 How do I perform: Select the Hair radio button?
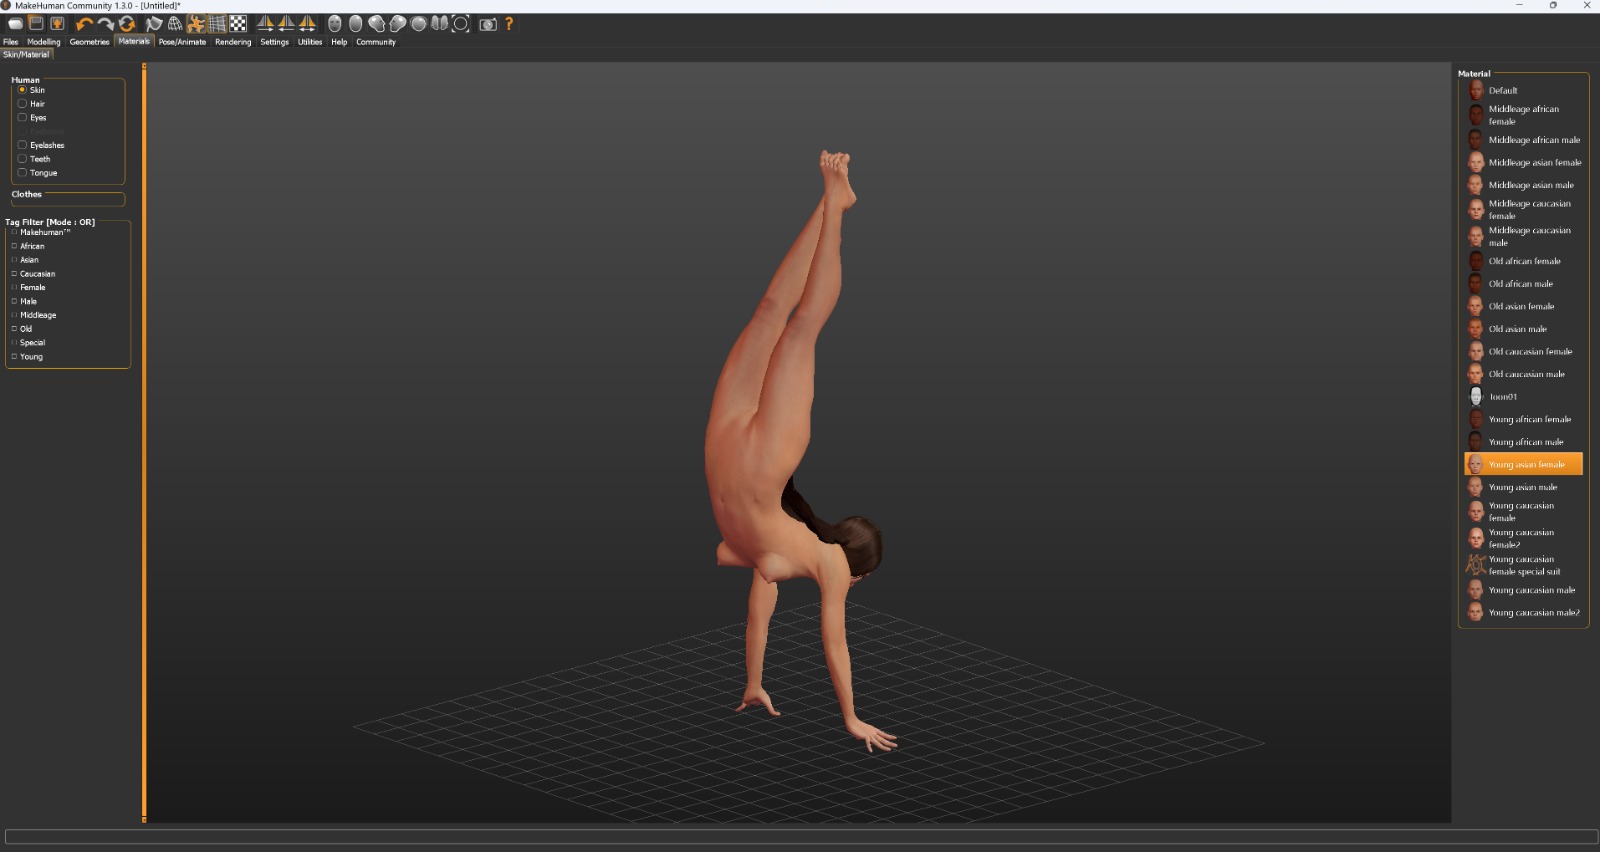tap(22, 104)
